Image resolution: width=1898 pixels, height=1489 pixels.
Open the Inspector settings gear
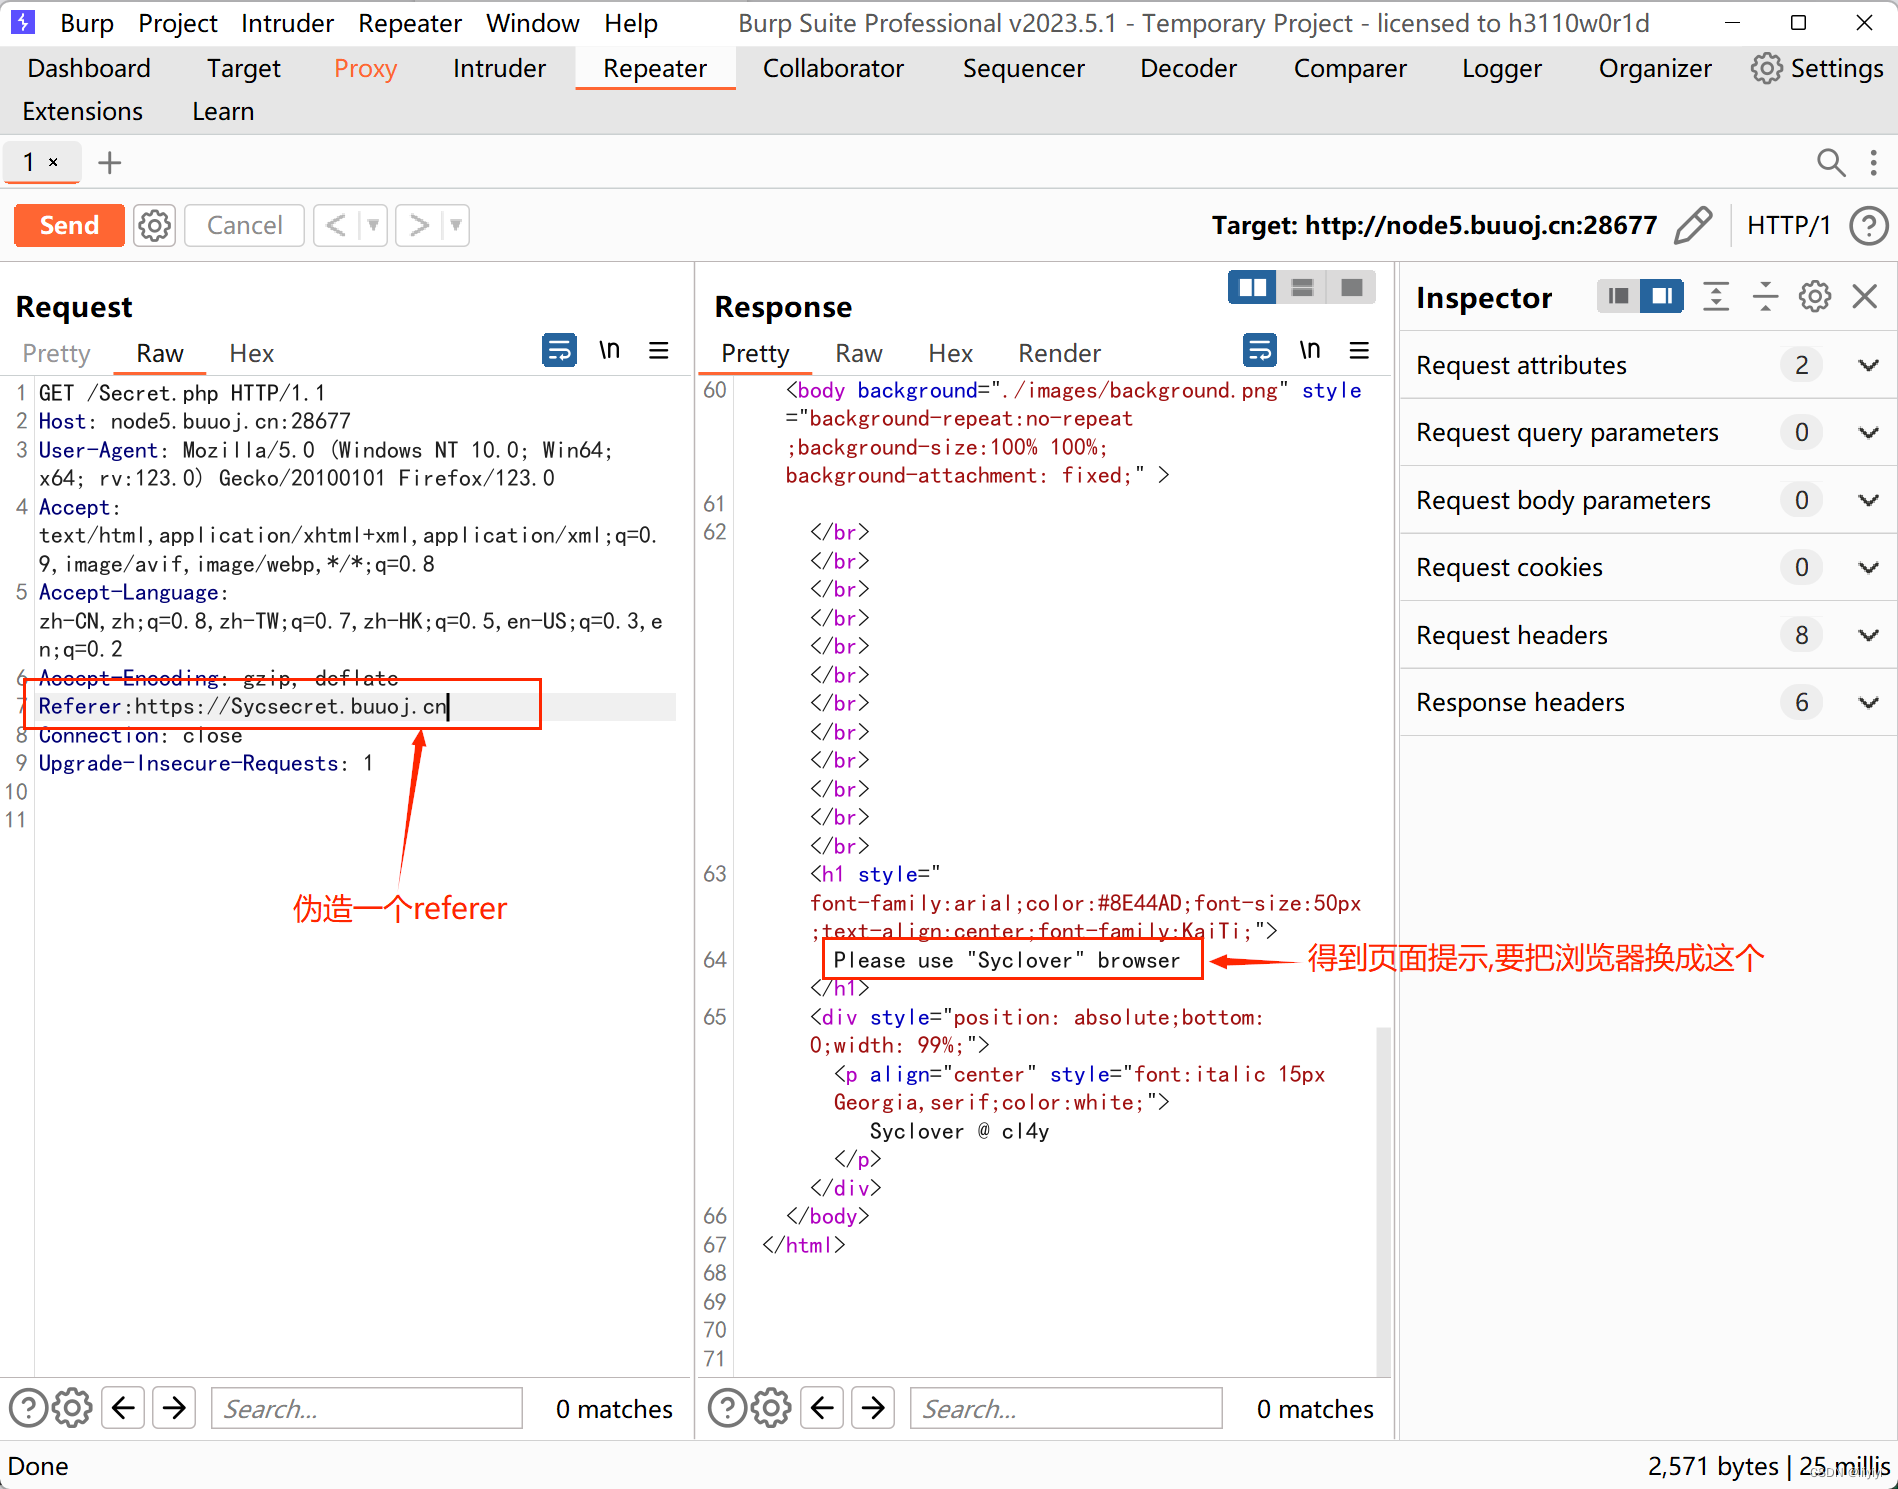tap(1814, 296)
